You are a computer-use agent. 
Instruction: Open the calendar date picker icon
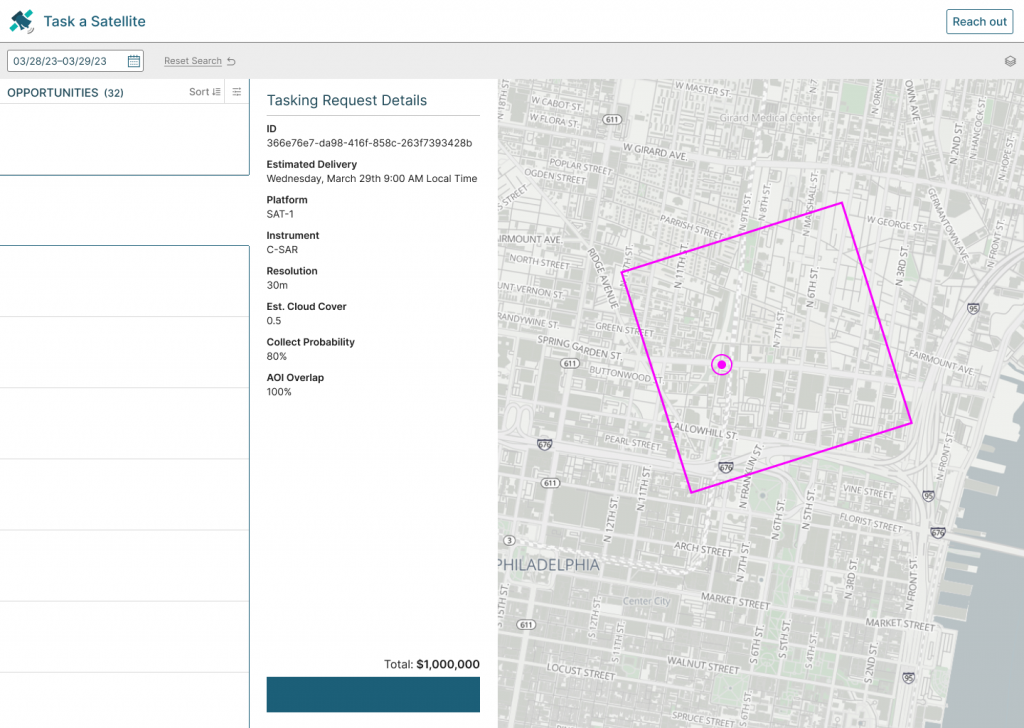click(134, 61)
